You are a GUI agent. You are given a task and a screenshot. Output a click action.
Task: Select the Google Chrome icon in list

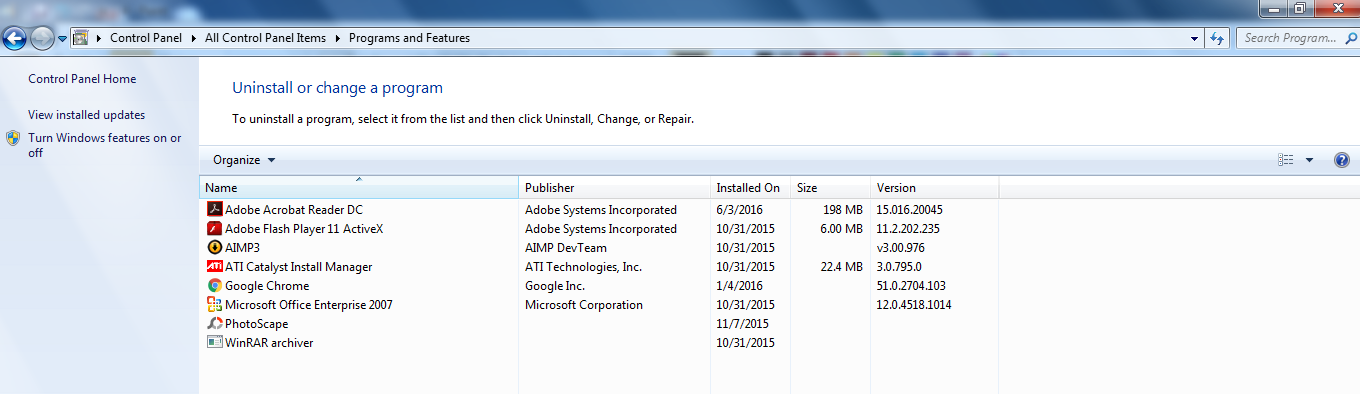(x=213, y=286)
